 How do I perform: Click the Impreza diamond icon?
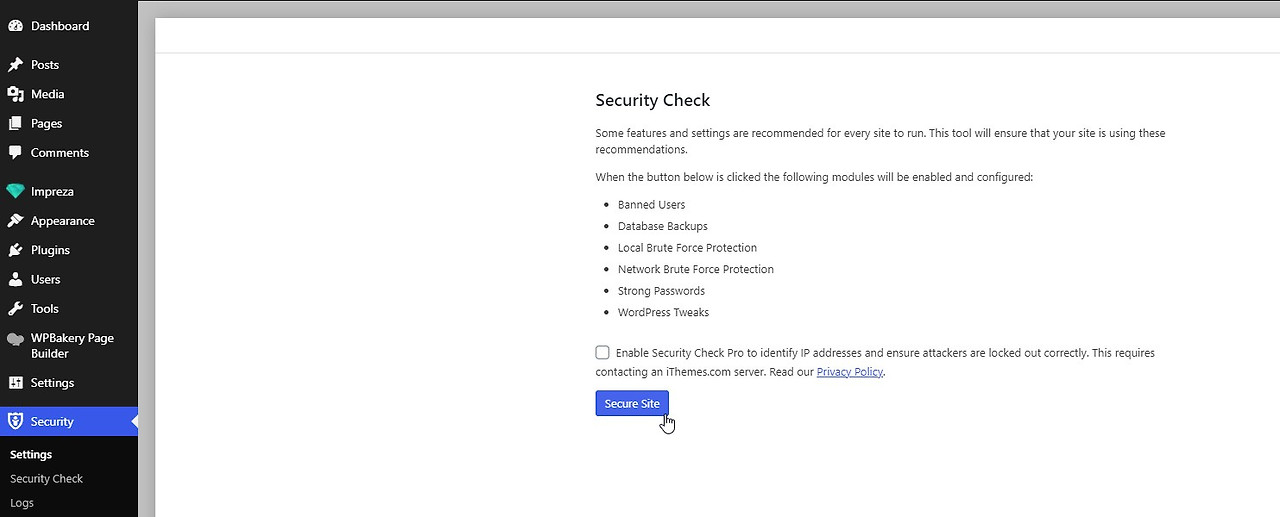(15, 192)
